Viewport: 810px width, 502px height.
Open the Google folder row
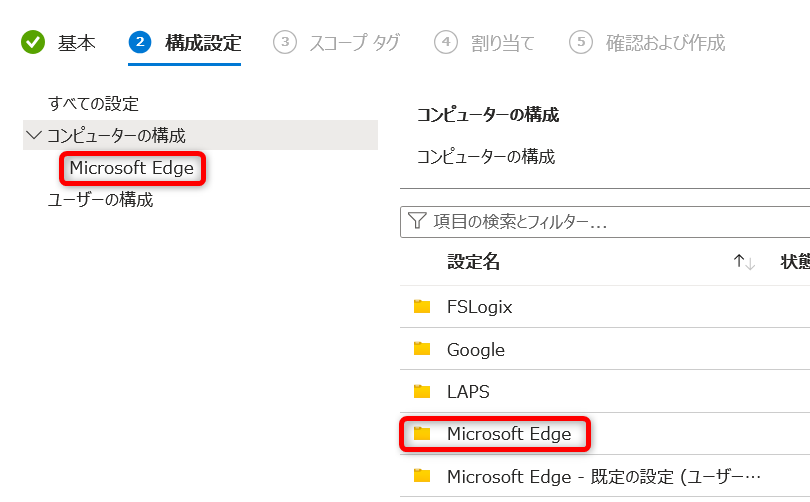pos(605,349)
